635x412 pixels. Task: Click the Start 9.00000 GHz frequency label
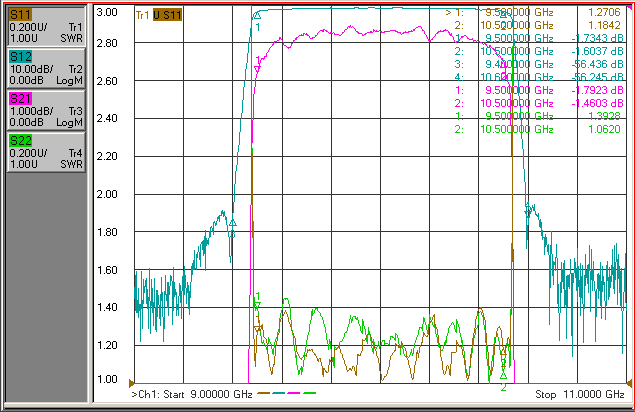192,394
